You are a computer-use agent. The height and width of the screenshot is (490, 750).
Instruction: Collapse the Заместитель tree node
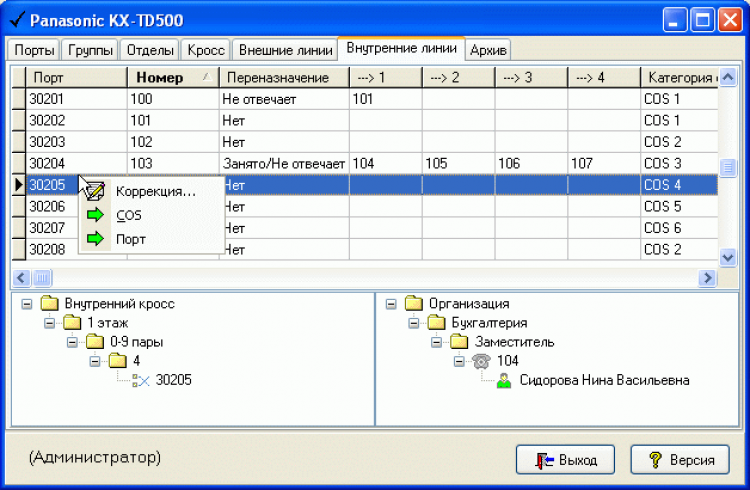tap(437, 342)
